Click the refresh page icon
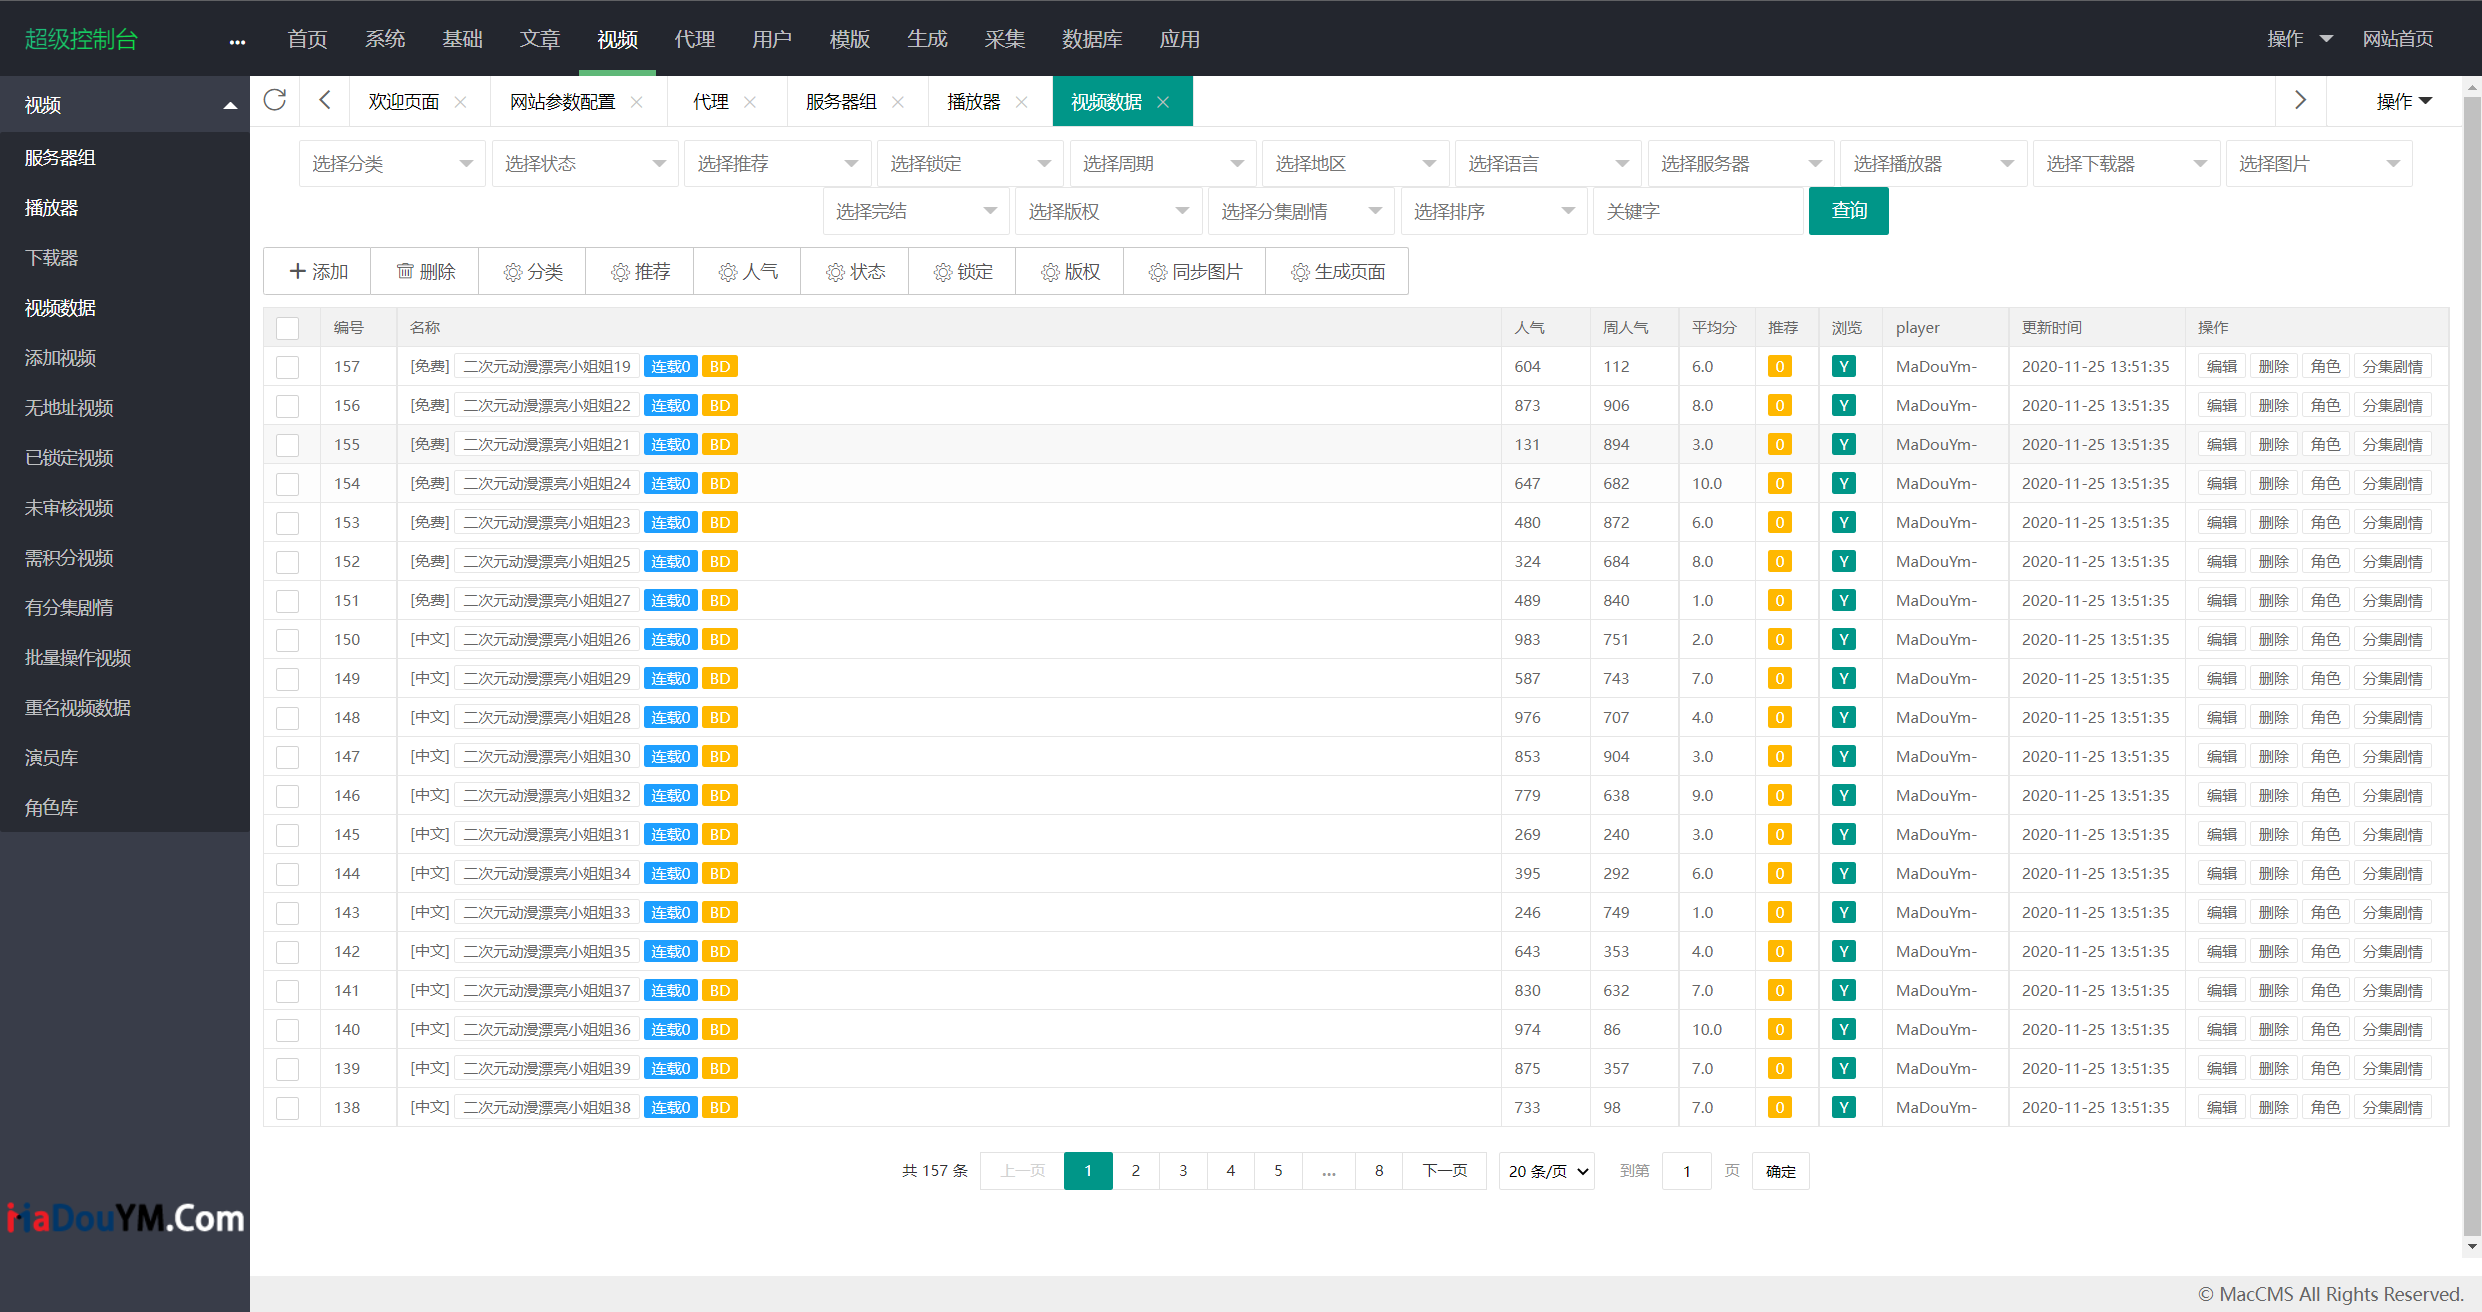 275,100
